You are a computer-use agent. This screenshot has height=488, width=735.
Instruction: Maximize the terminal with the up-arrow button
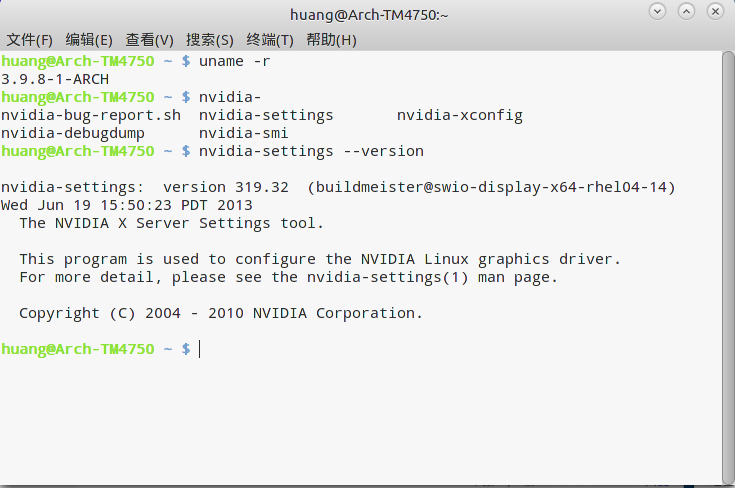point(686,12)
